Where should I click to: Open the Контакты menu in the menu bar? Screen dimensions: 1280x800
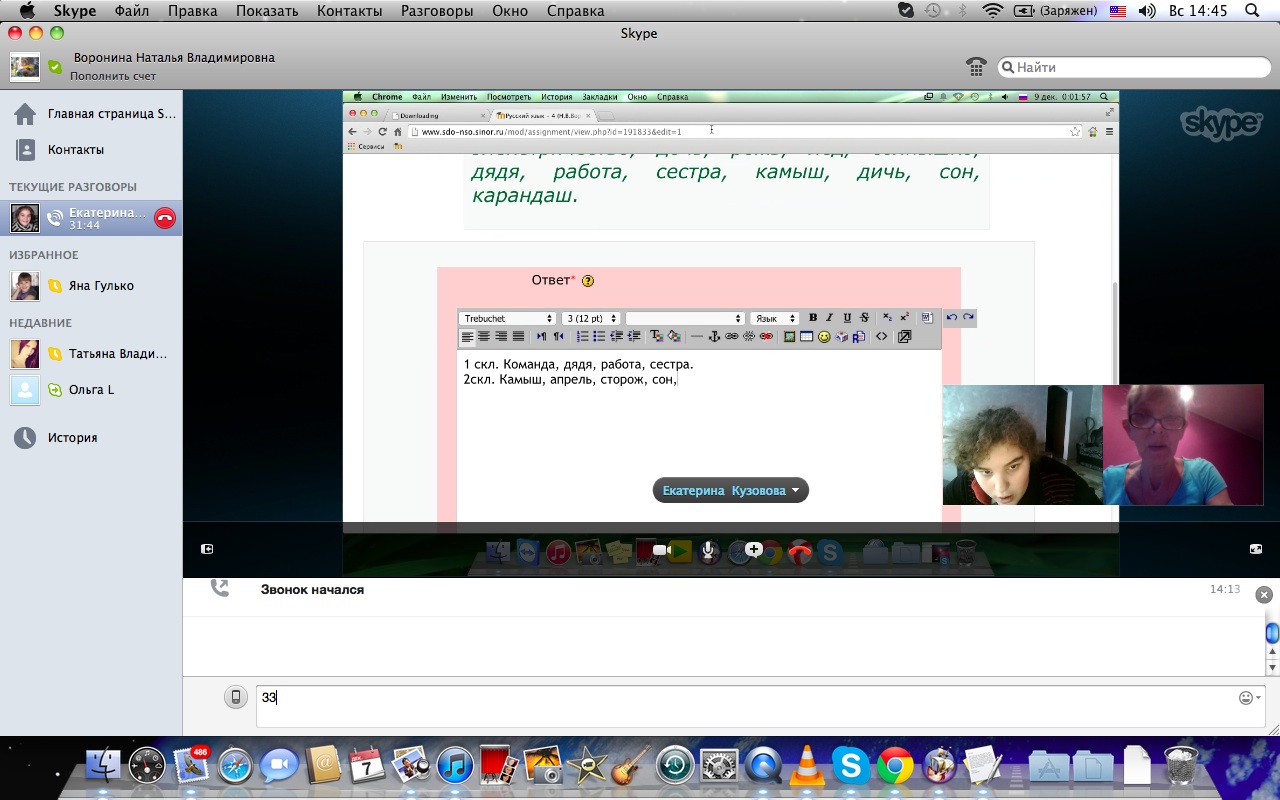(x=349, y=11)
